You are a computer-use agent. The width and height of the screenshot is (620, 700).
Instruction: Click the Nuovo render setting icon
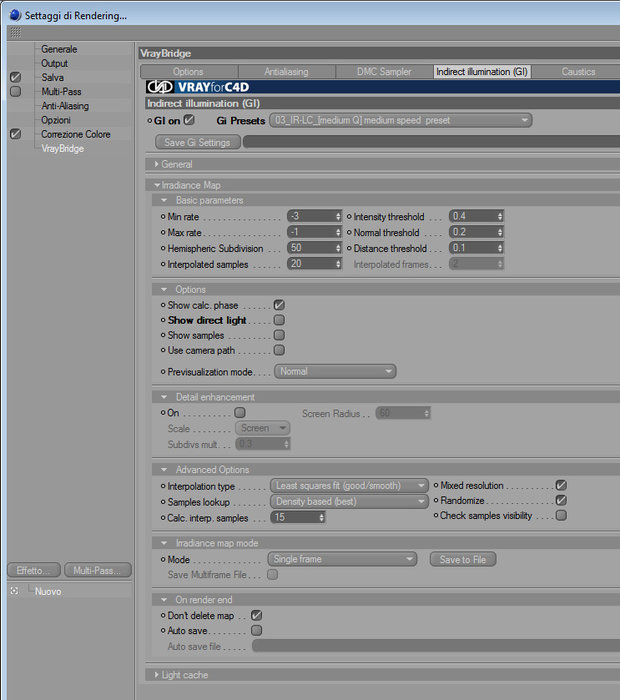(x=14, y=591)
